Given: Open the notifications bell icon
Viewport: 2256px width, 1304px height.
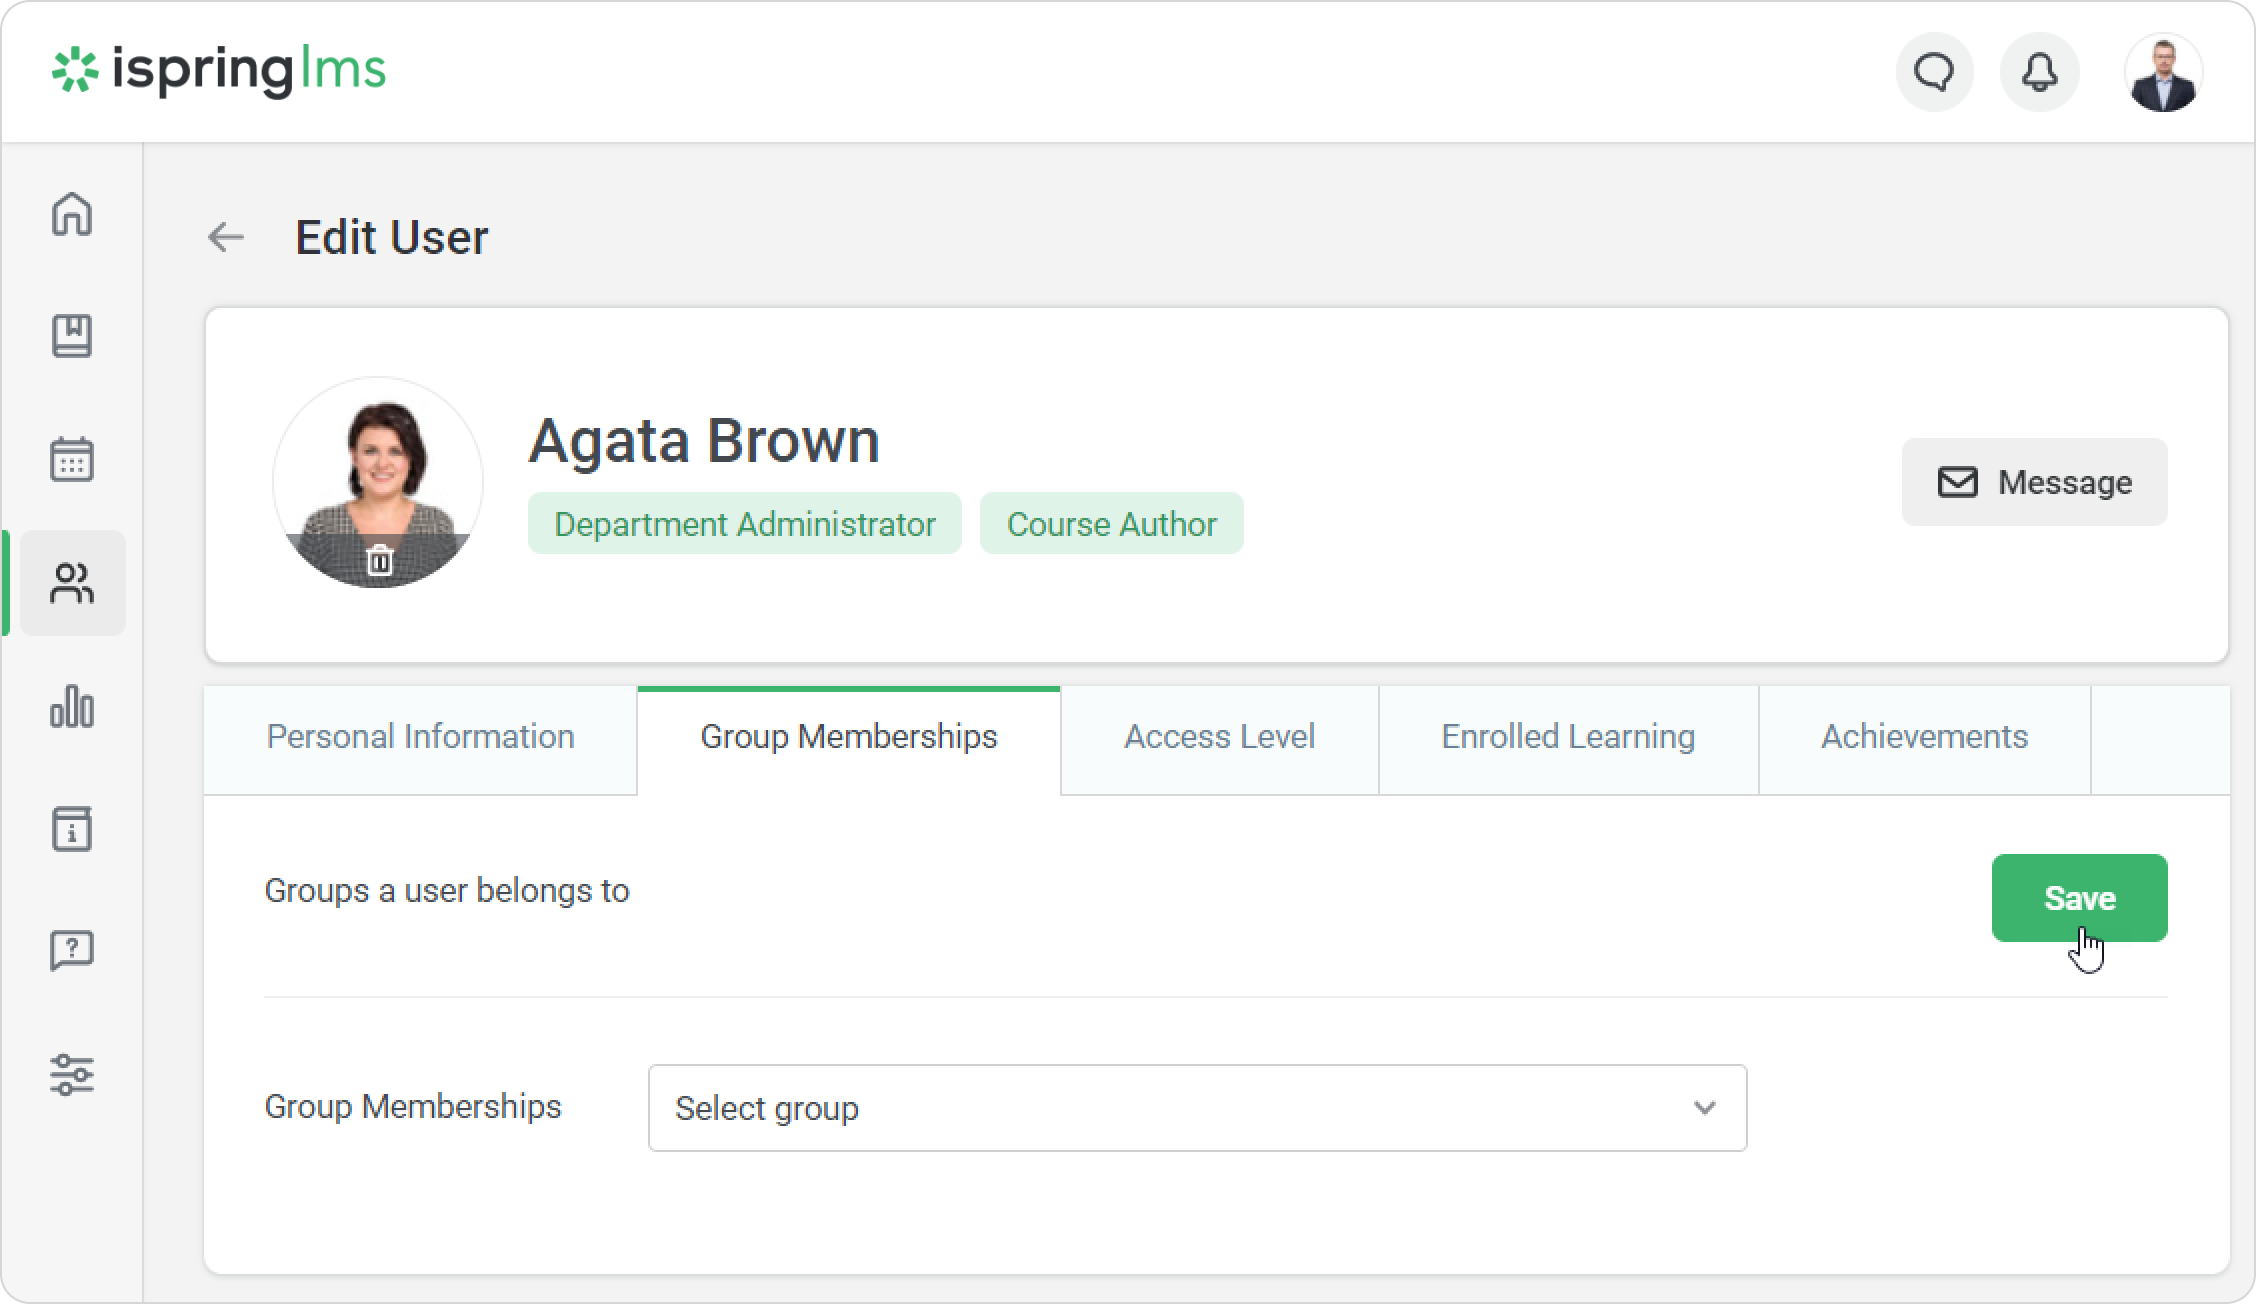Looking at the screenshot, I should pos(2040,72).
